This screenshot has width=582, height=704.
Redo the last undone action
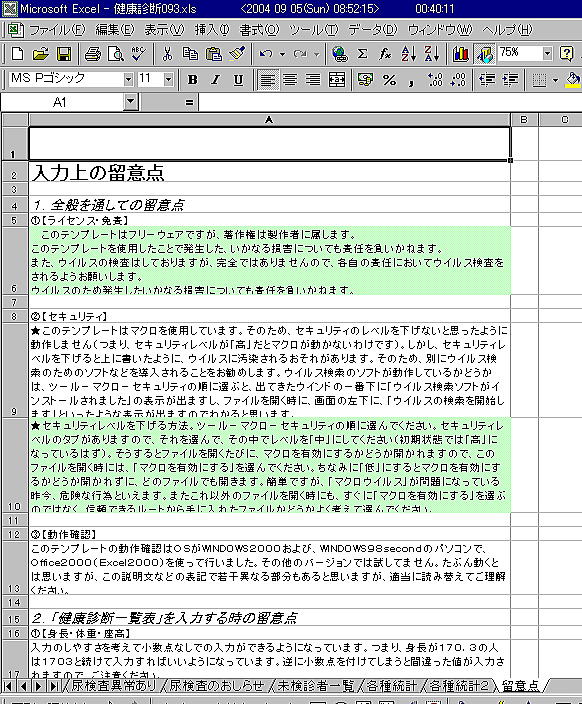click(x=300, y=54)
